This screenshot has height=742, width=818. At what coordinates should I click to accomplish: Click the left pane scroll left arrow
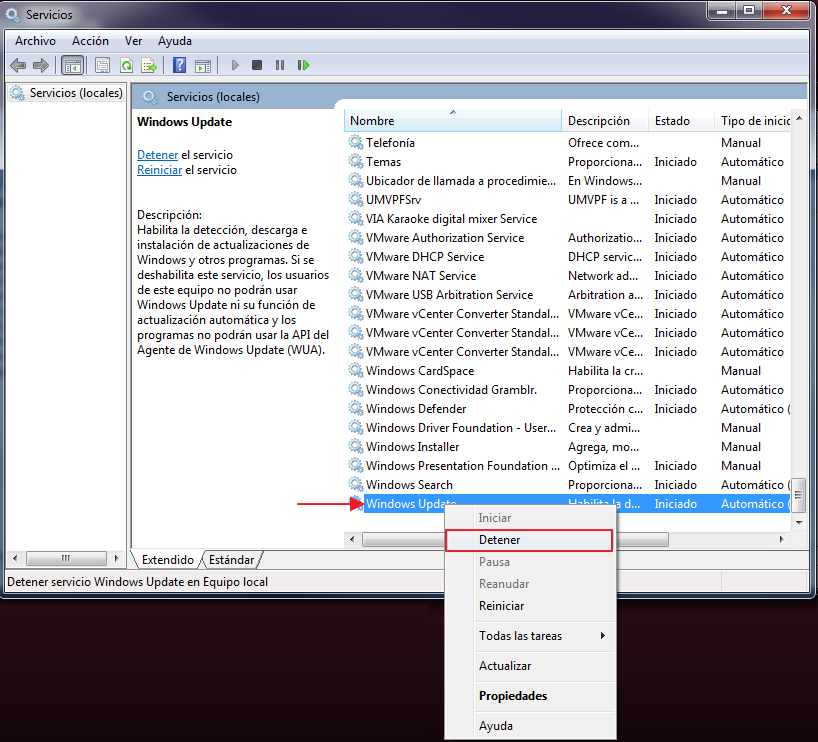(x=15, y=558)
